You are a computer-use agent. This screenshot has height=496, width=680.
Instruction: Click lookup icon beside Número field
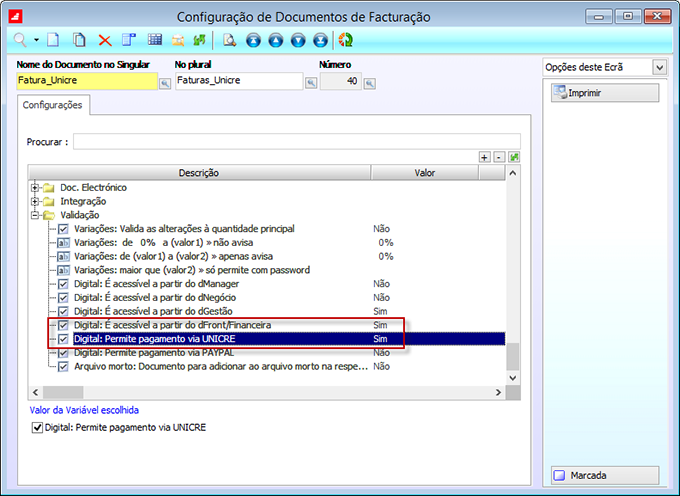(x=369, y=84)
